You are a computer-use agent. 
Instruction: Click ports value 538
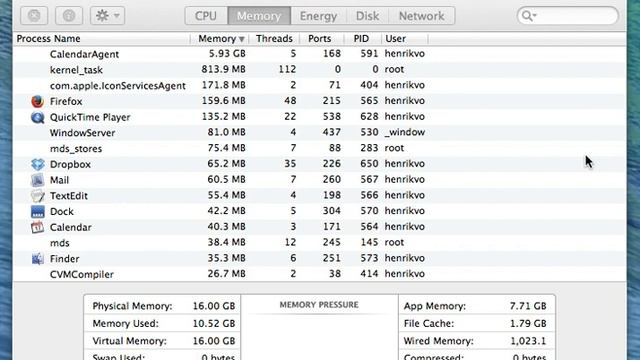[331, 117]
